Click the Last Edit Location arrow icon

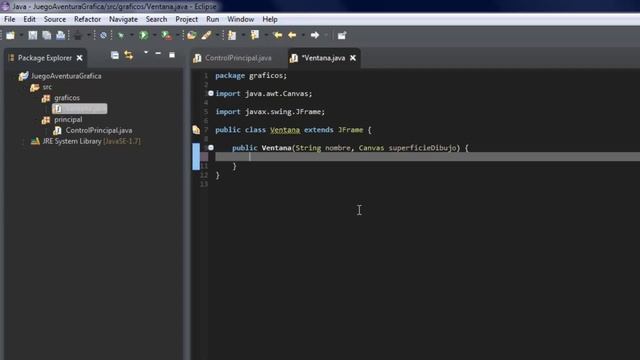(x=278, y=36)
